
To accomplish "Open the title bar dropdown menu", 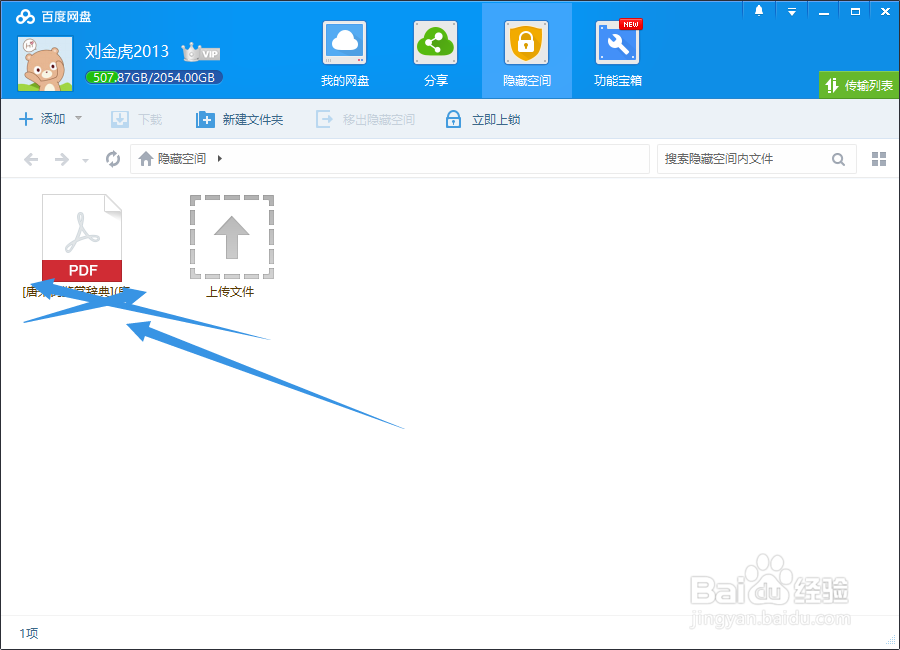I will (792, 11).
